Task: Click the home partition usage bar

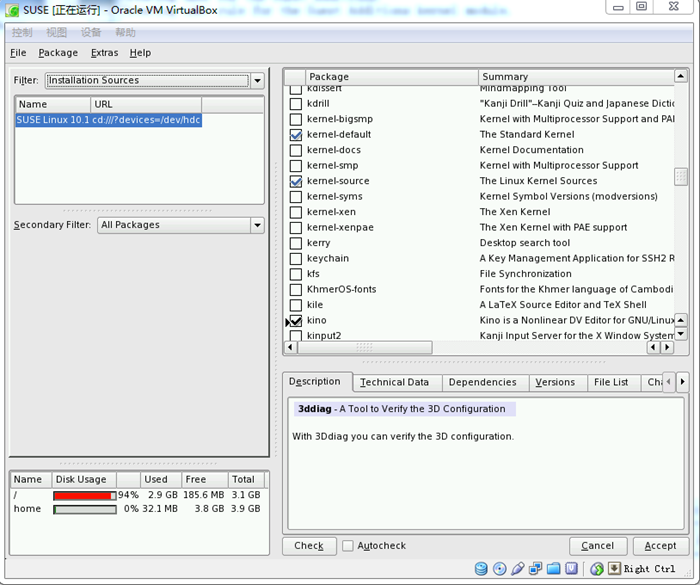Action: click(85, 510)
